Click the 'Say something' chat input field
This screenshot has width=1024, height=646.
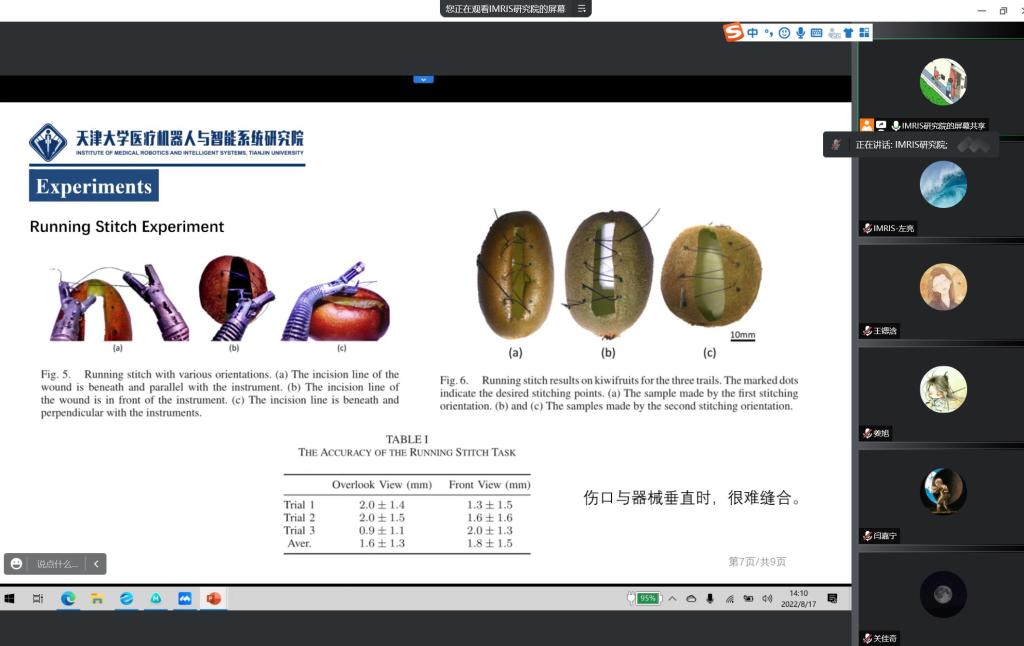pos(57,564)
